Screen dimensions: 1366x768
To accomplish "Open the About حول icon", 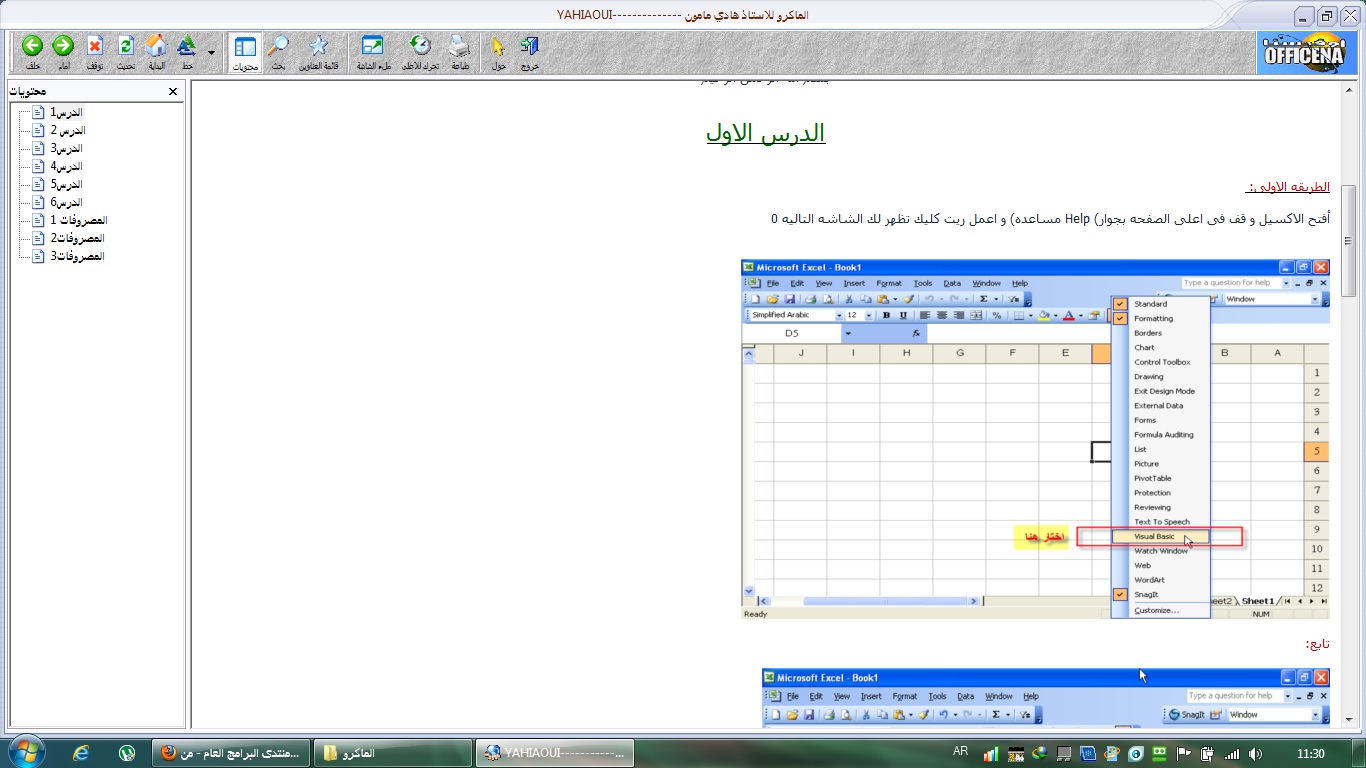I will tap(498, 52).
